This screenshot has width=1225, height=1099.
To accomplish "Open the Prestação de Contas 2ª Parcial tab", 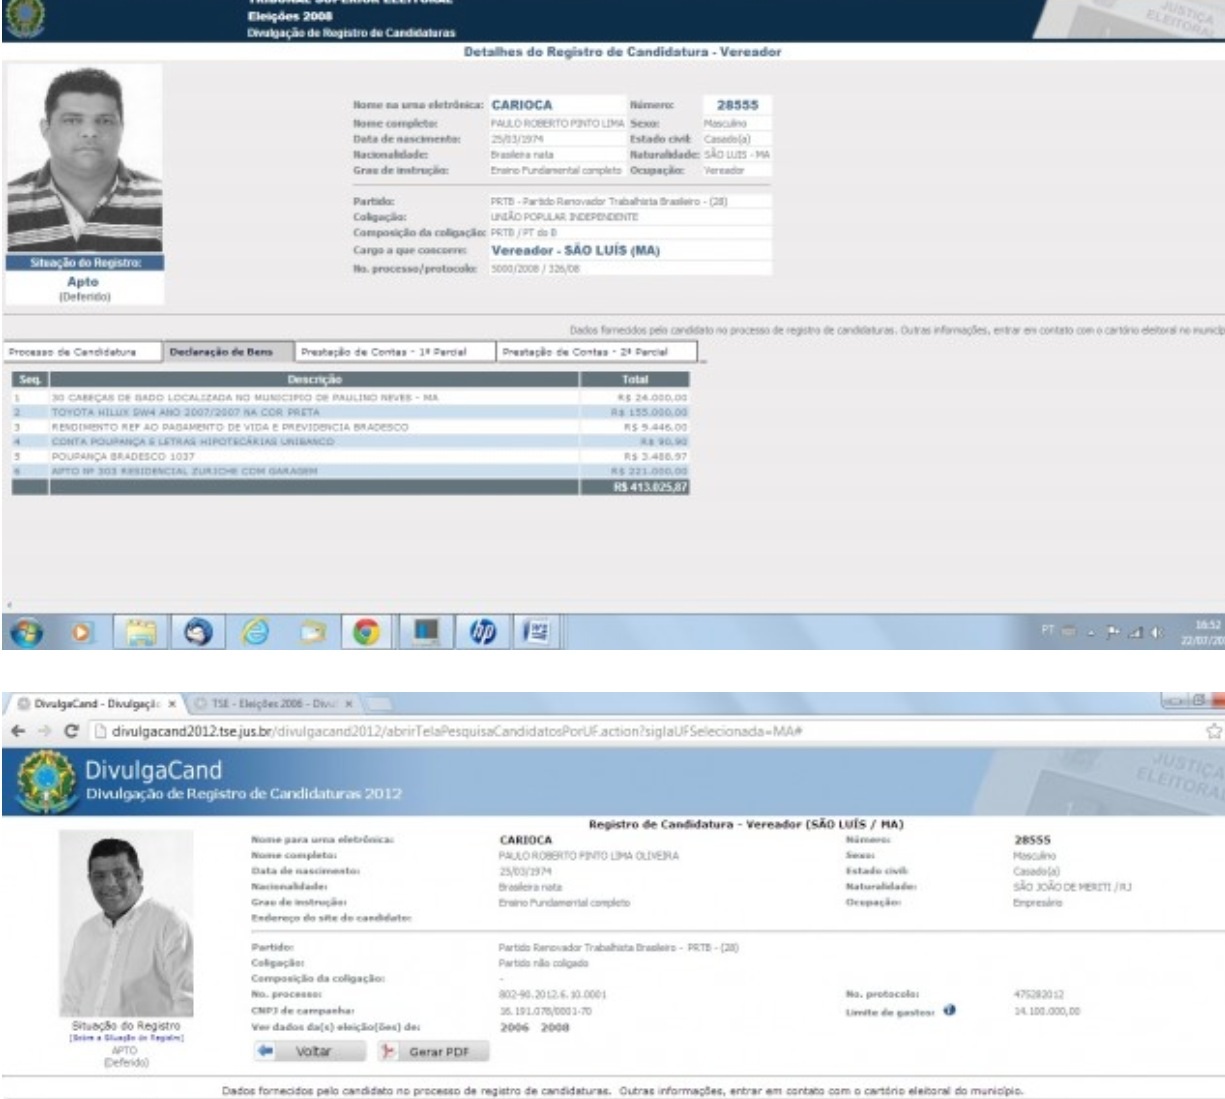I will pos(596,352).
